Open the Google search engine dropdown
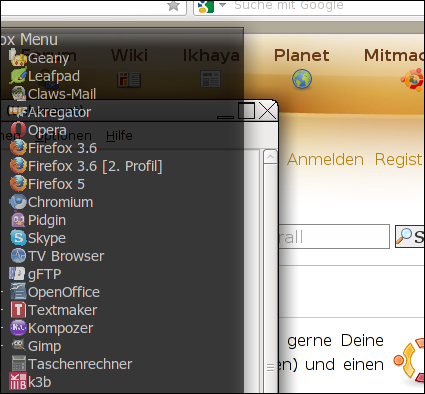The image size is (425, 394). (x=222, y=5)
